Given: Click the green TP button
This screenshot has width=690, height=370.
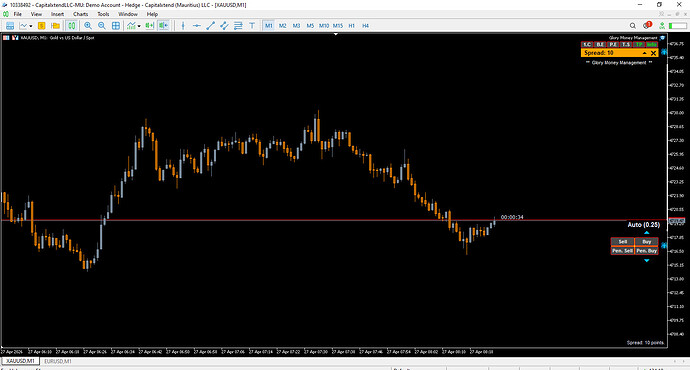Looking at the screenshot, I should [639, 44].
